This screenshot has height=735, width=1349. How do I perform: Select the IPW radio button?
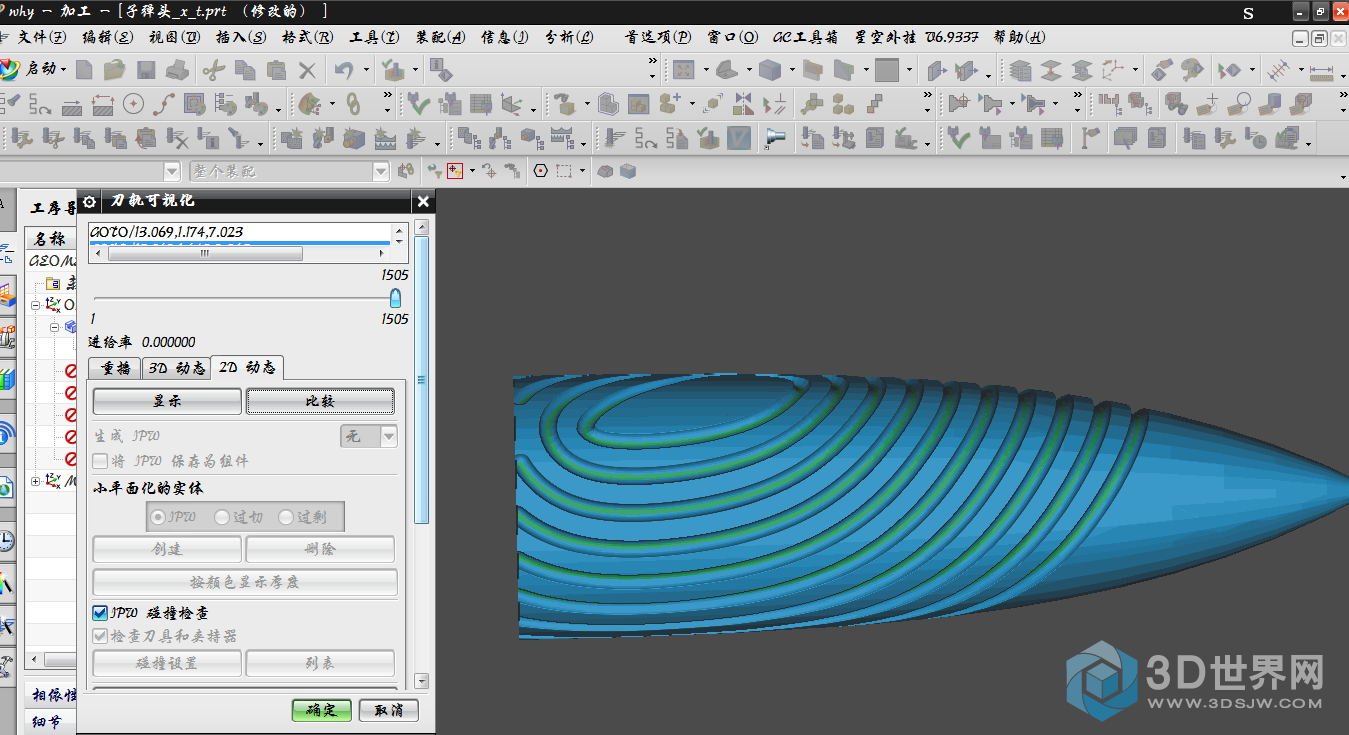pos(158,517)
